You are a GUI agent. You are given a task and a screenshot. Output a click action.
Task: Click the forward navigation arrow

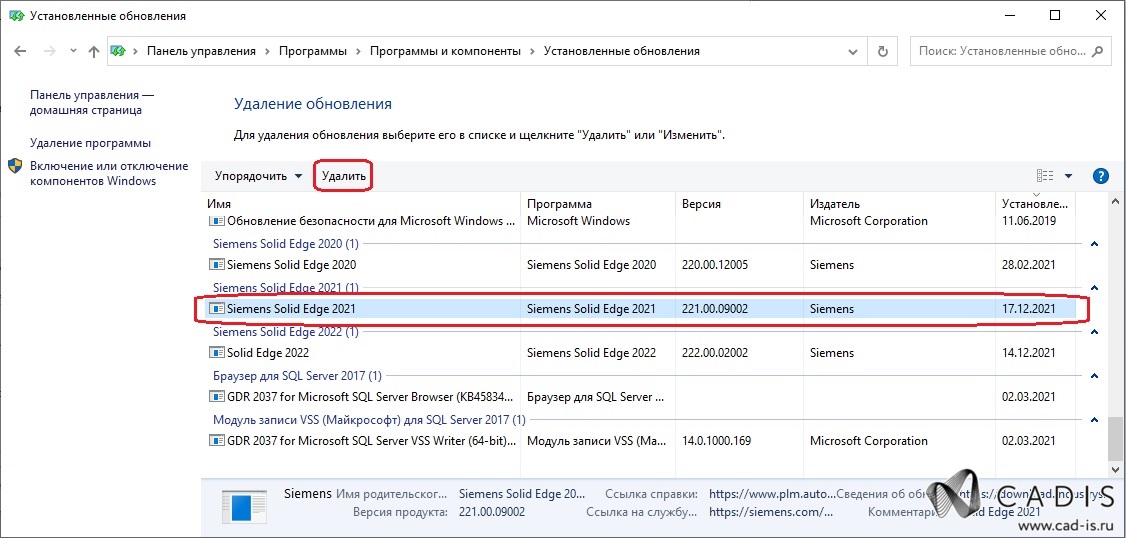click(50, 51)
